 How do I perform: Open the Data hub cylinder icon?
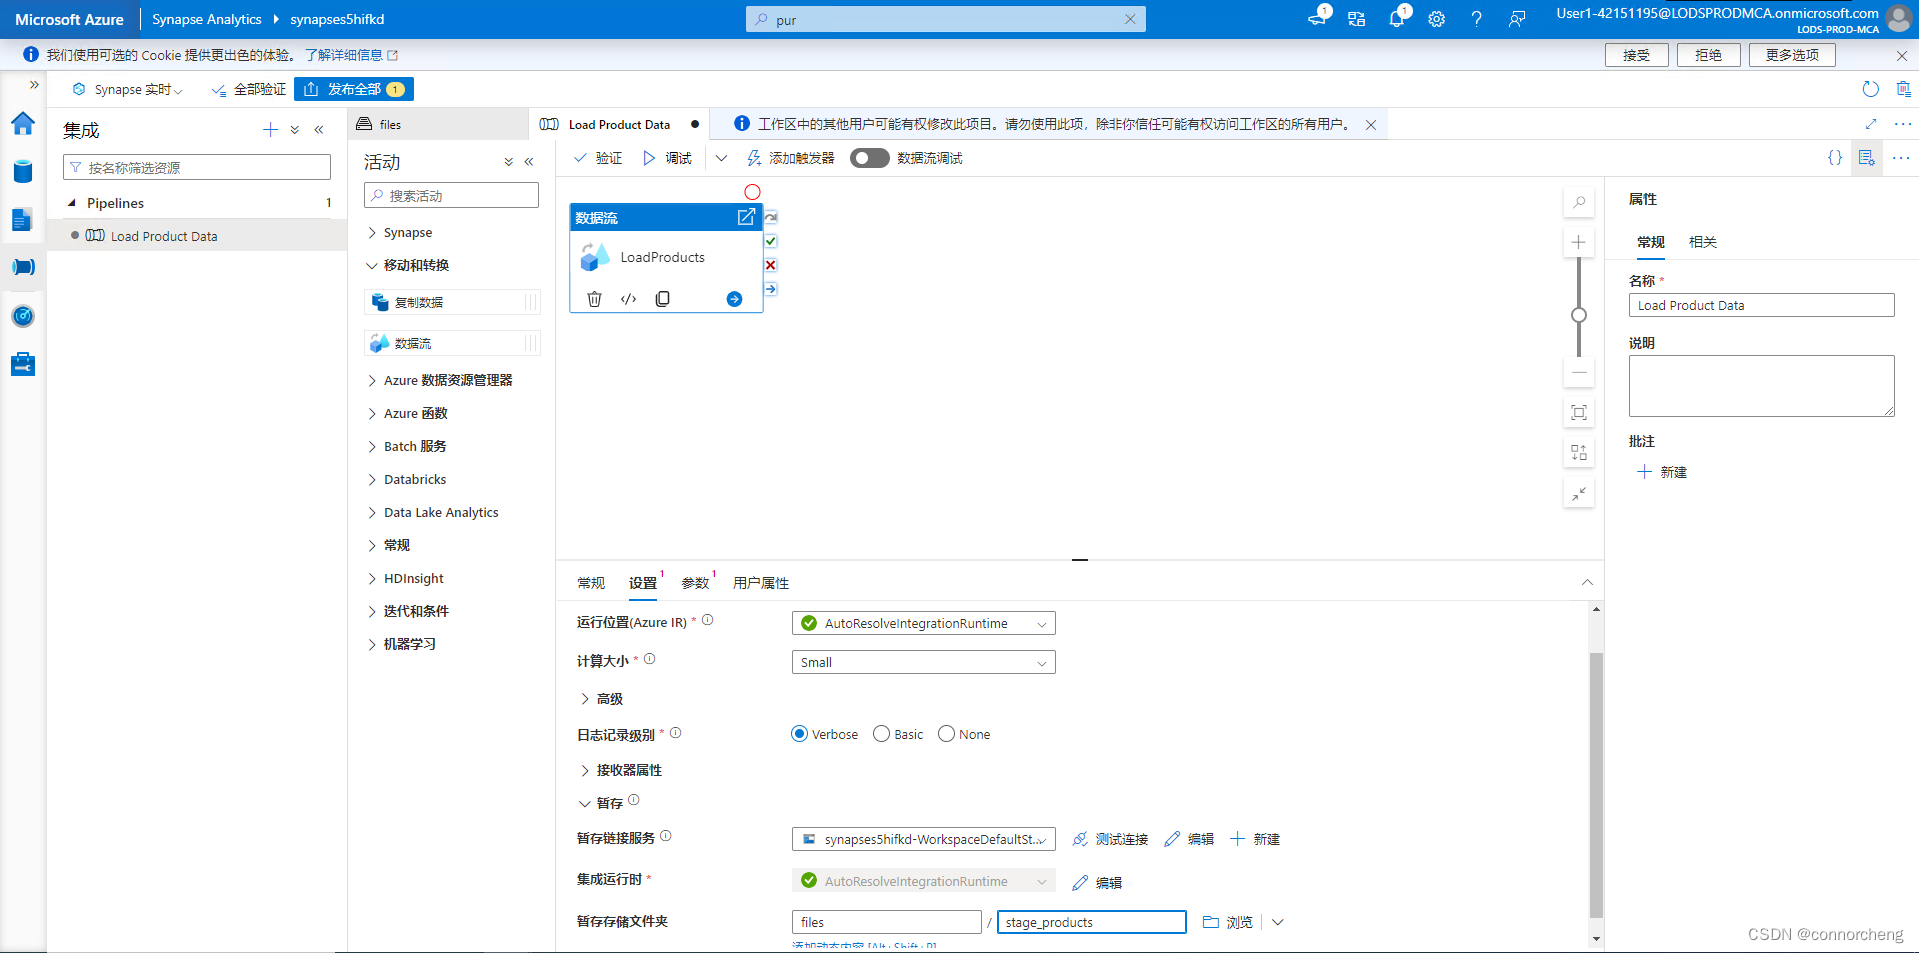point(23,171)
